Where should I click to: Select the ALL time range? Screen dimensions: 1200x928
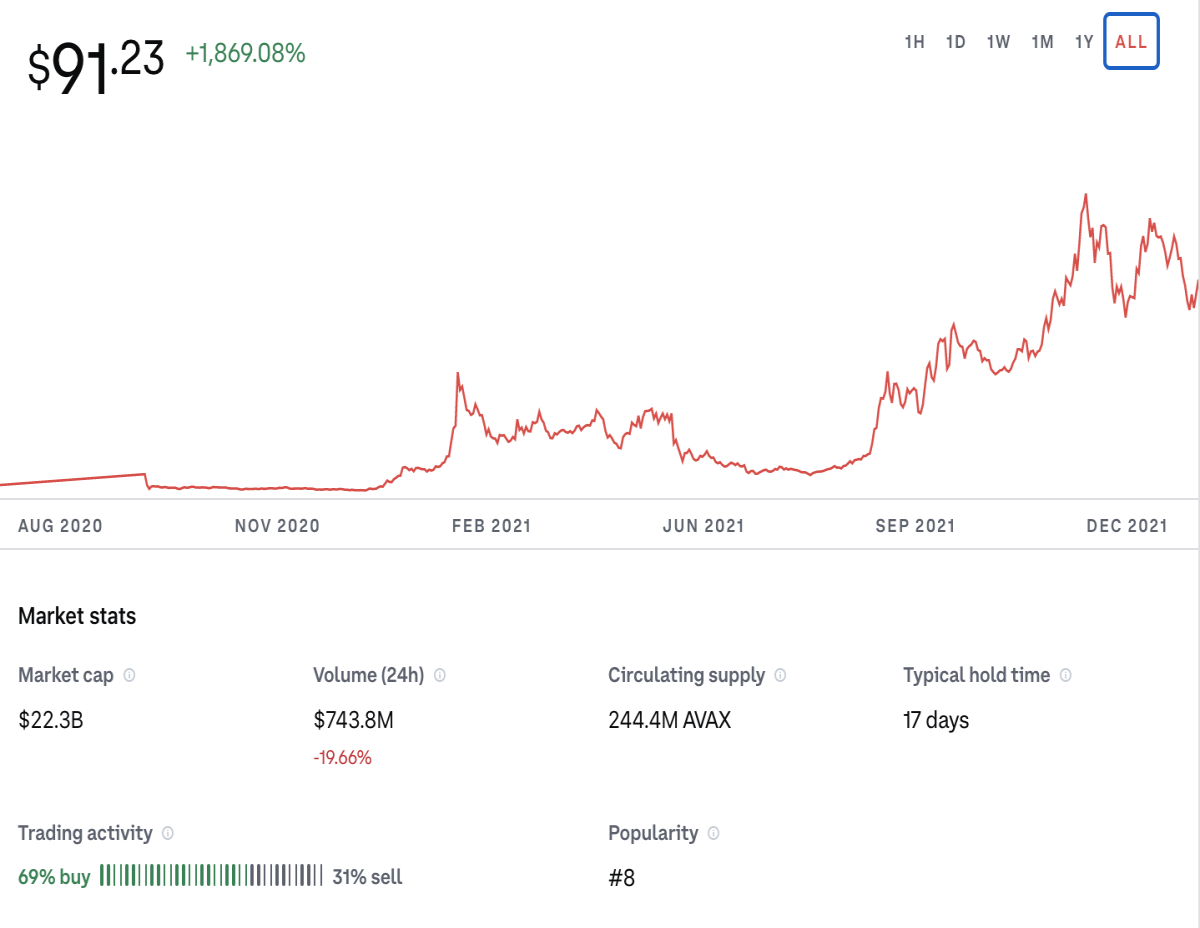click(x=1131, y=42)
